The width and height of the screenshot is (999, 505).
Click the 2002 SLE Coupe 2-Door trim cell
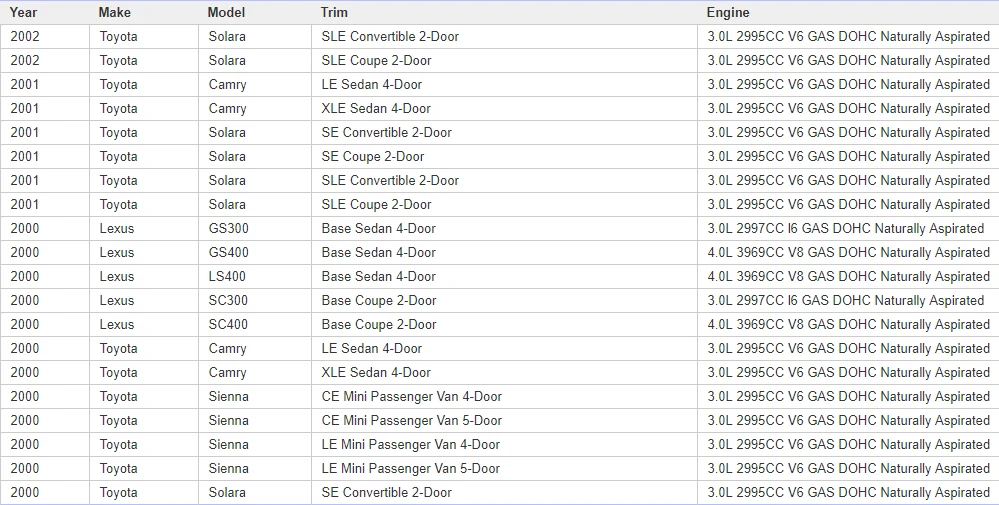point(505,60)
